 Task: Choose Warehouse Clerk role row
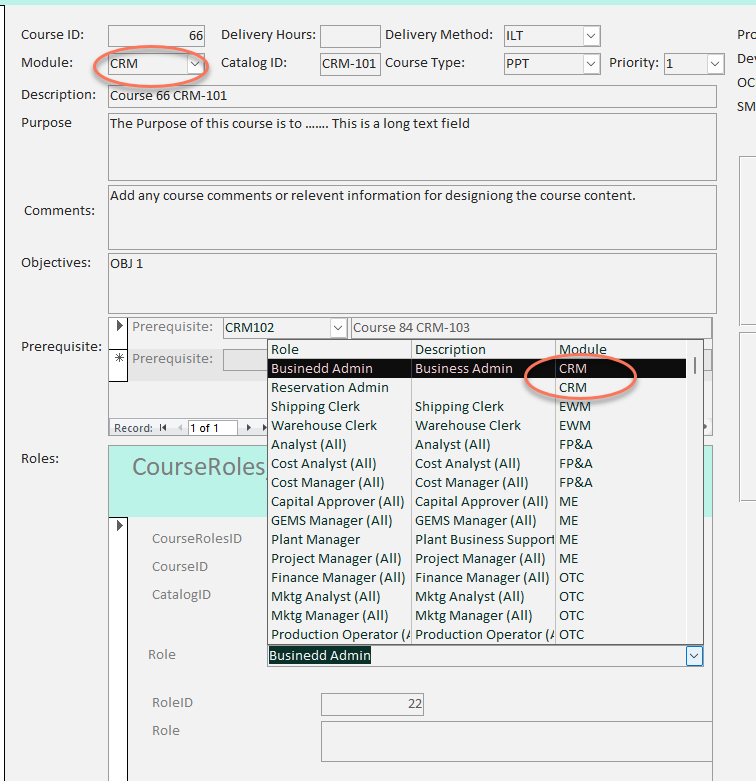point(477,425)
